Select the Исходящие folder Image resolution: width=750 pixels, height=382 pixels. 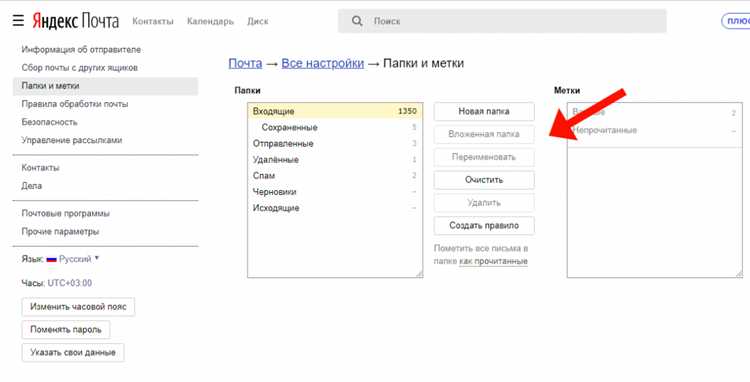click(335, 208)
